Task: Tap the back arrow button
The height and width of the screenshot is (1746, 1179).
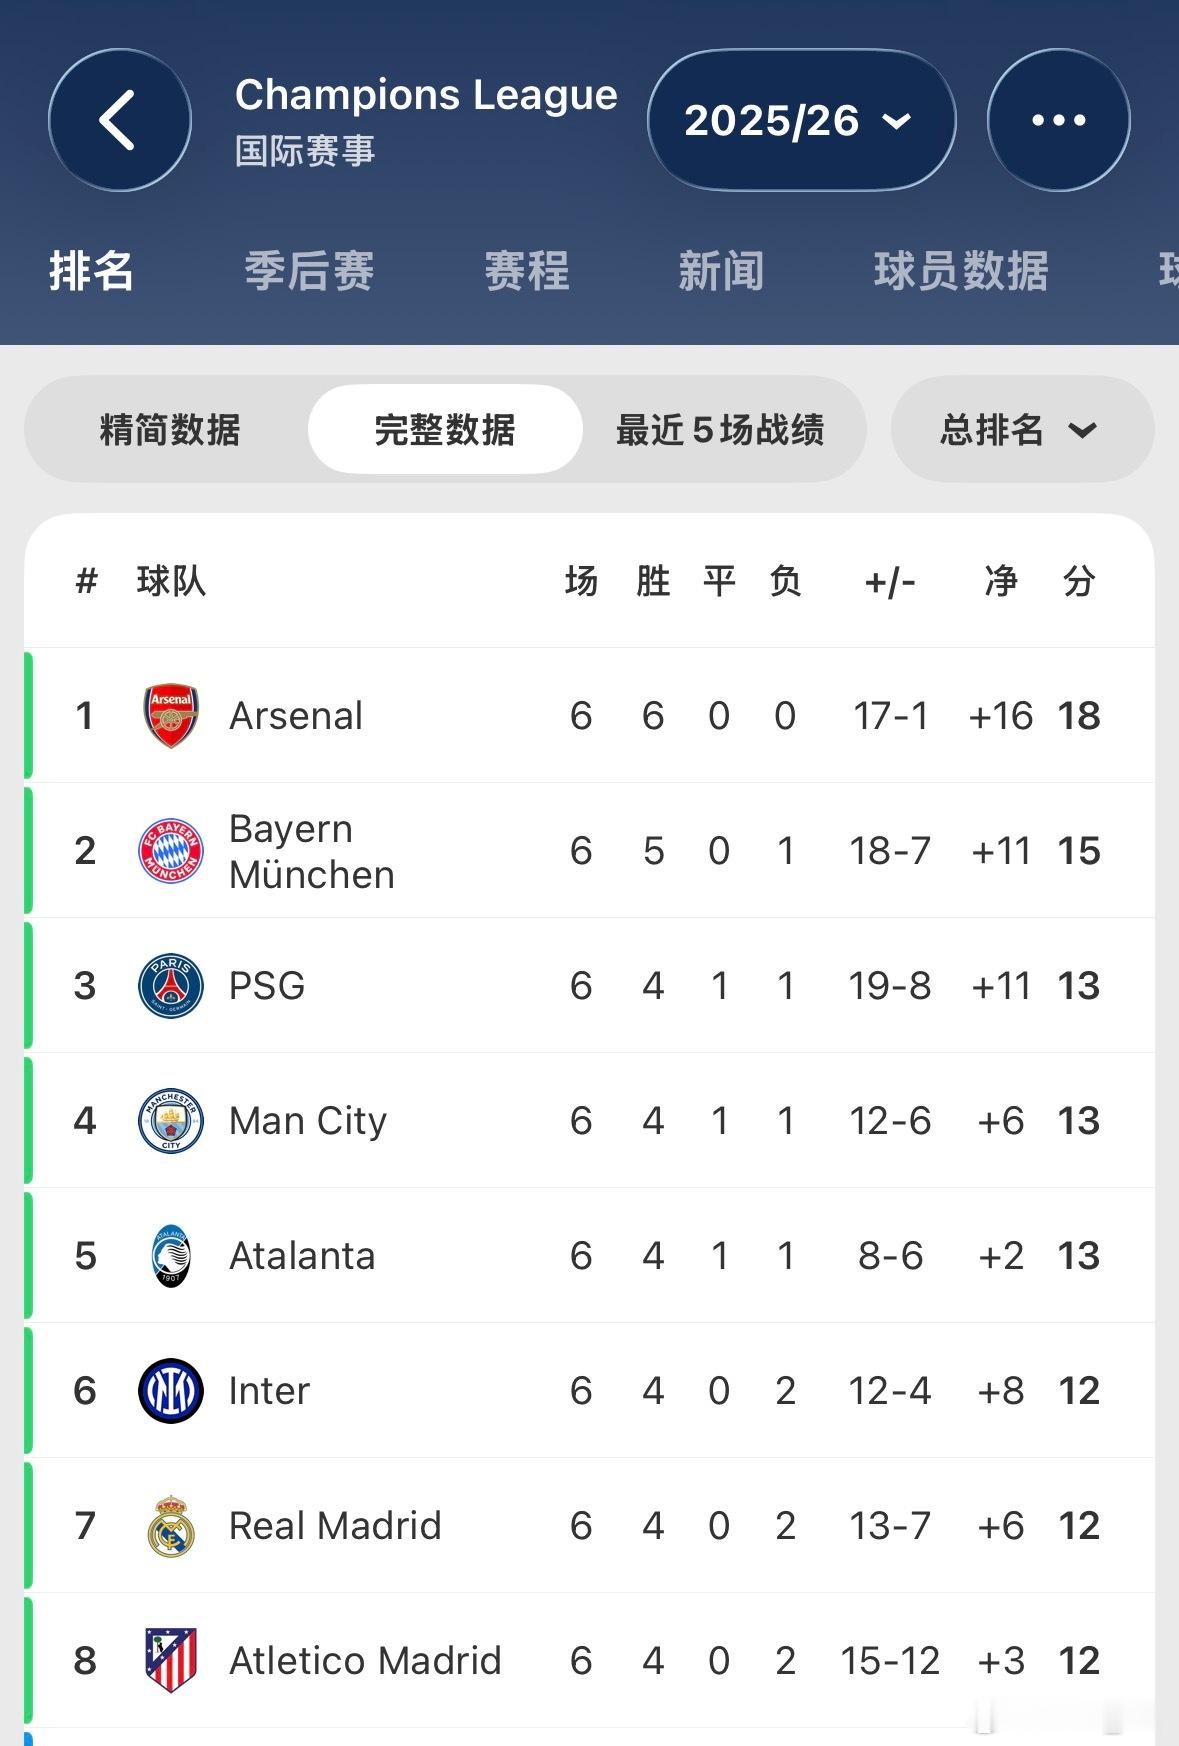Action: click(x=119, y=120)
